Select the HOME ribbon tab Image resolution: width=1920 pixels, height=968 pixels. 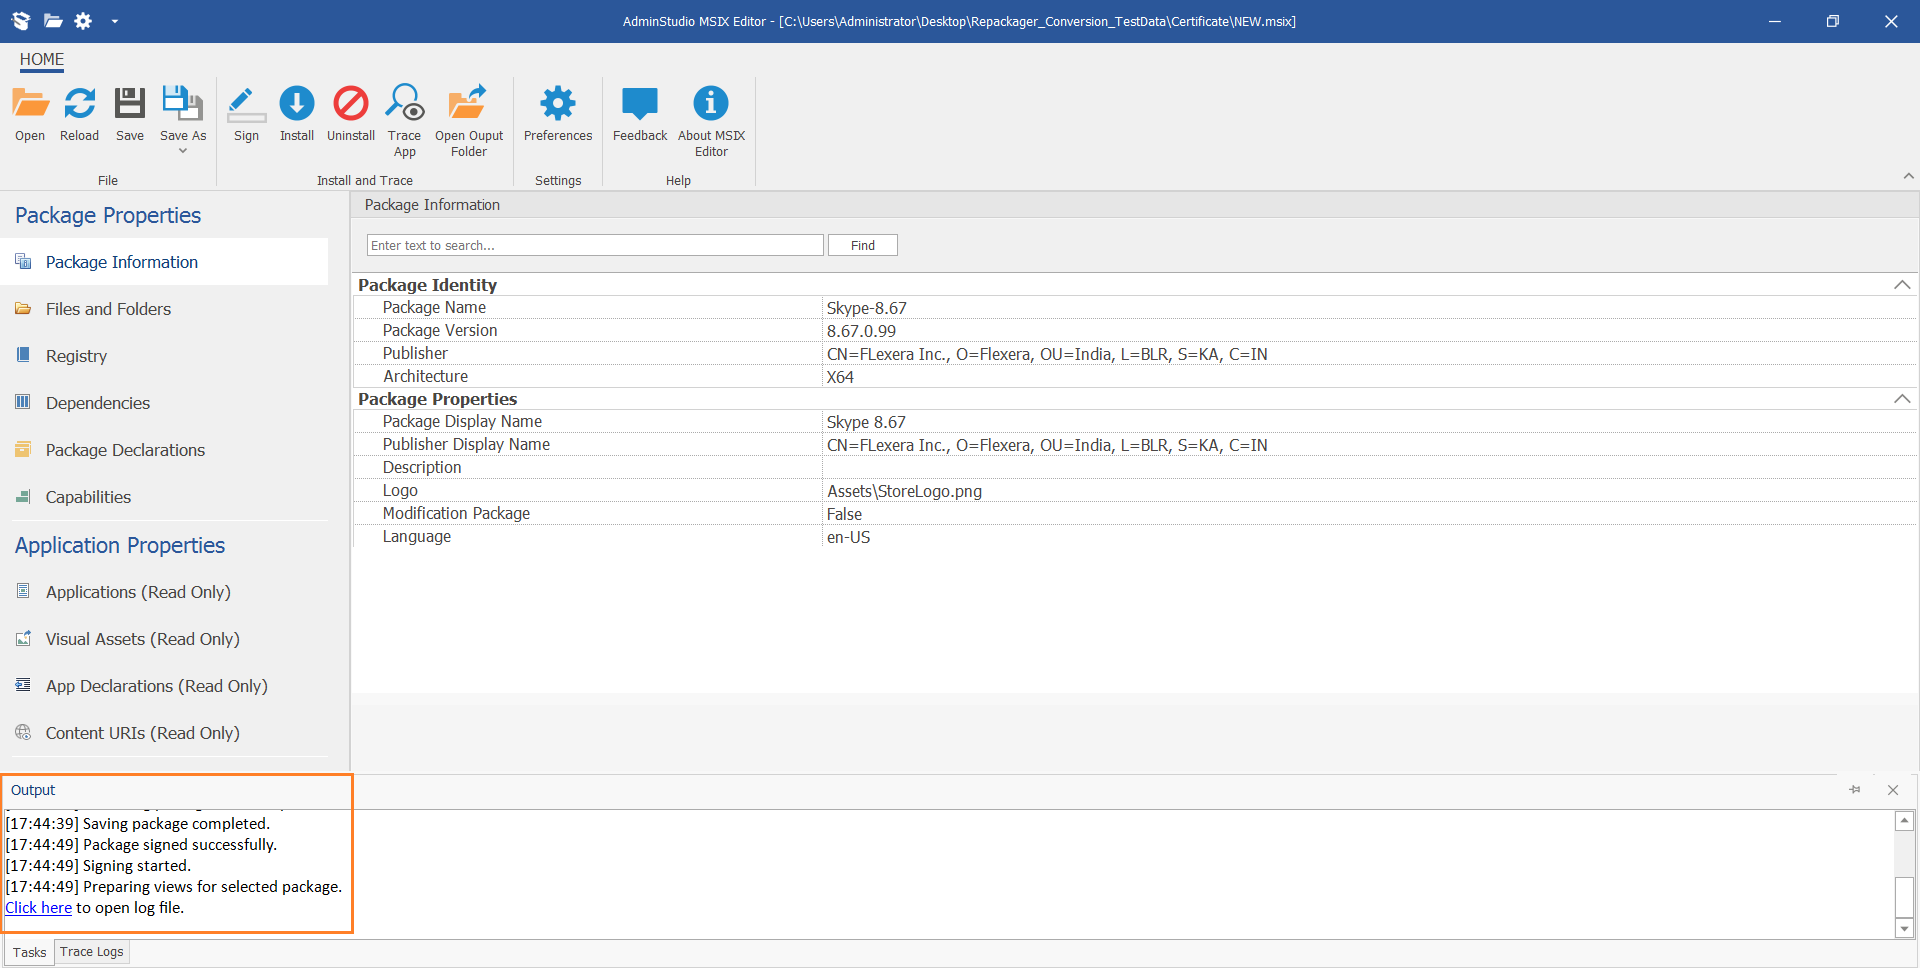coord(41,60)
